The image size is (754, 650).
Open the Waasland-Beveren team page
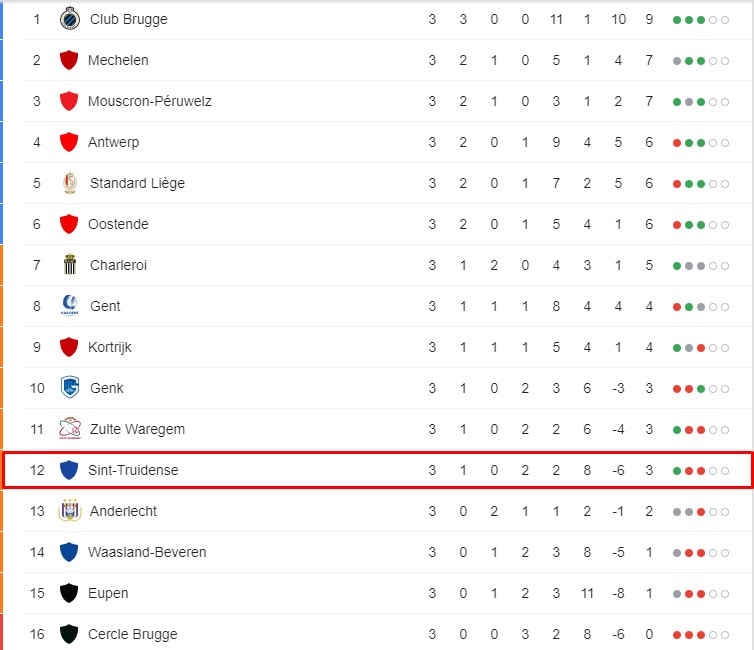147,552
